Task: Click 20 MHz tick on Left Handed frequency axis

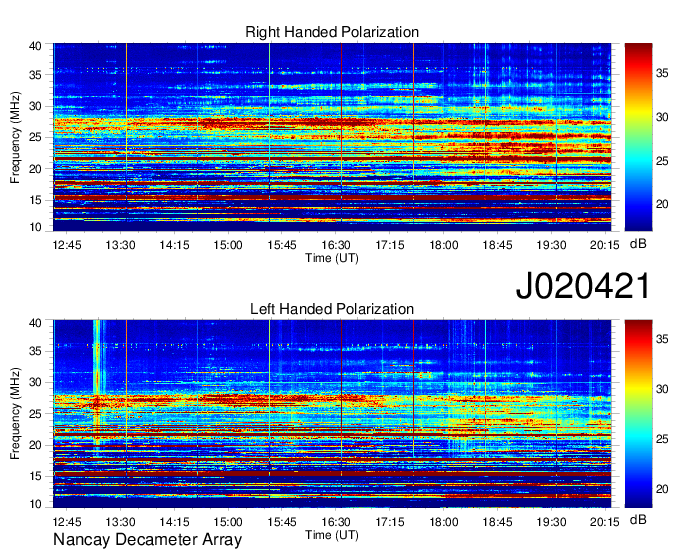Action: [x=36, y=445]
